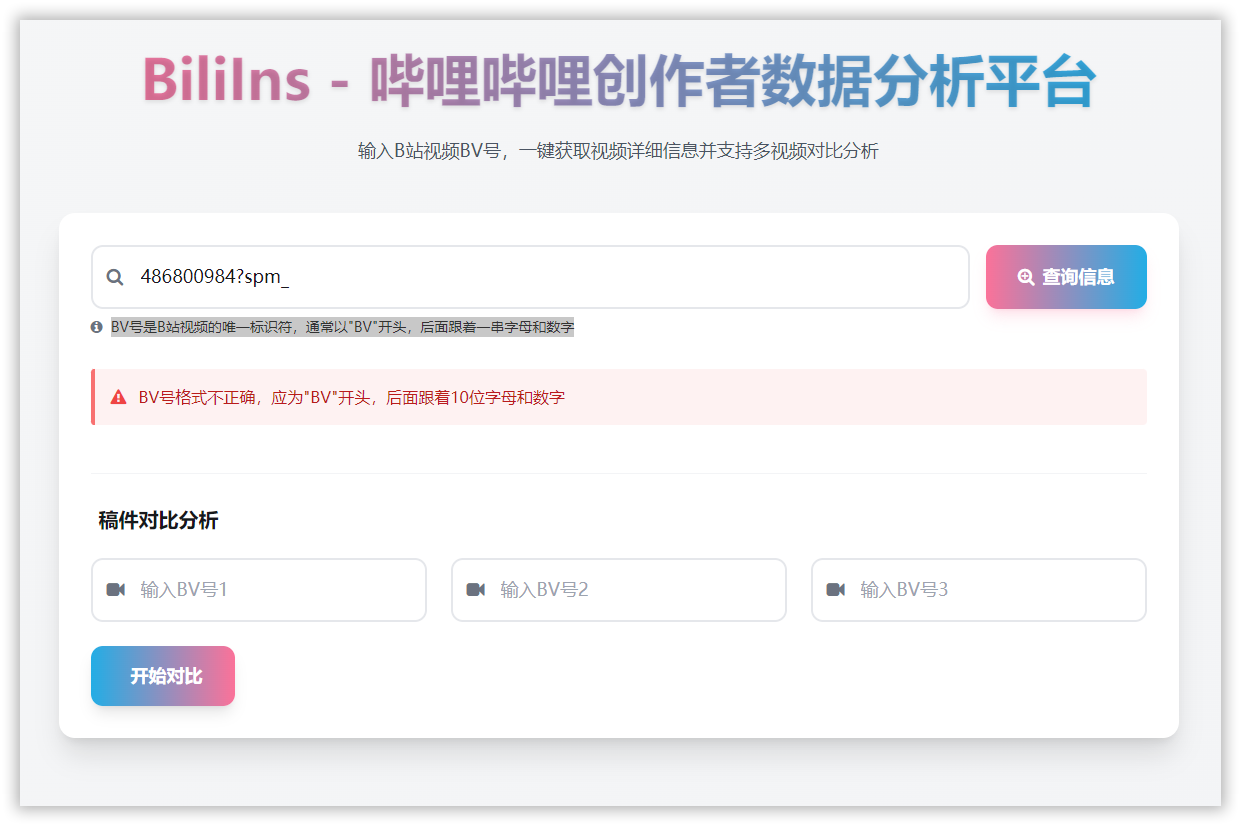Click the 输入BV号3 input field
The width and height of the screenshot is (1241, 826).
[979, 590]
